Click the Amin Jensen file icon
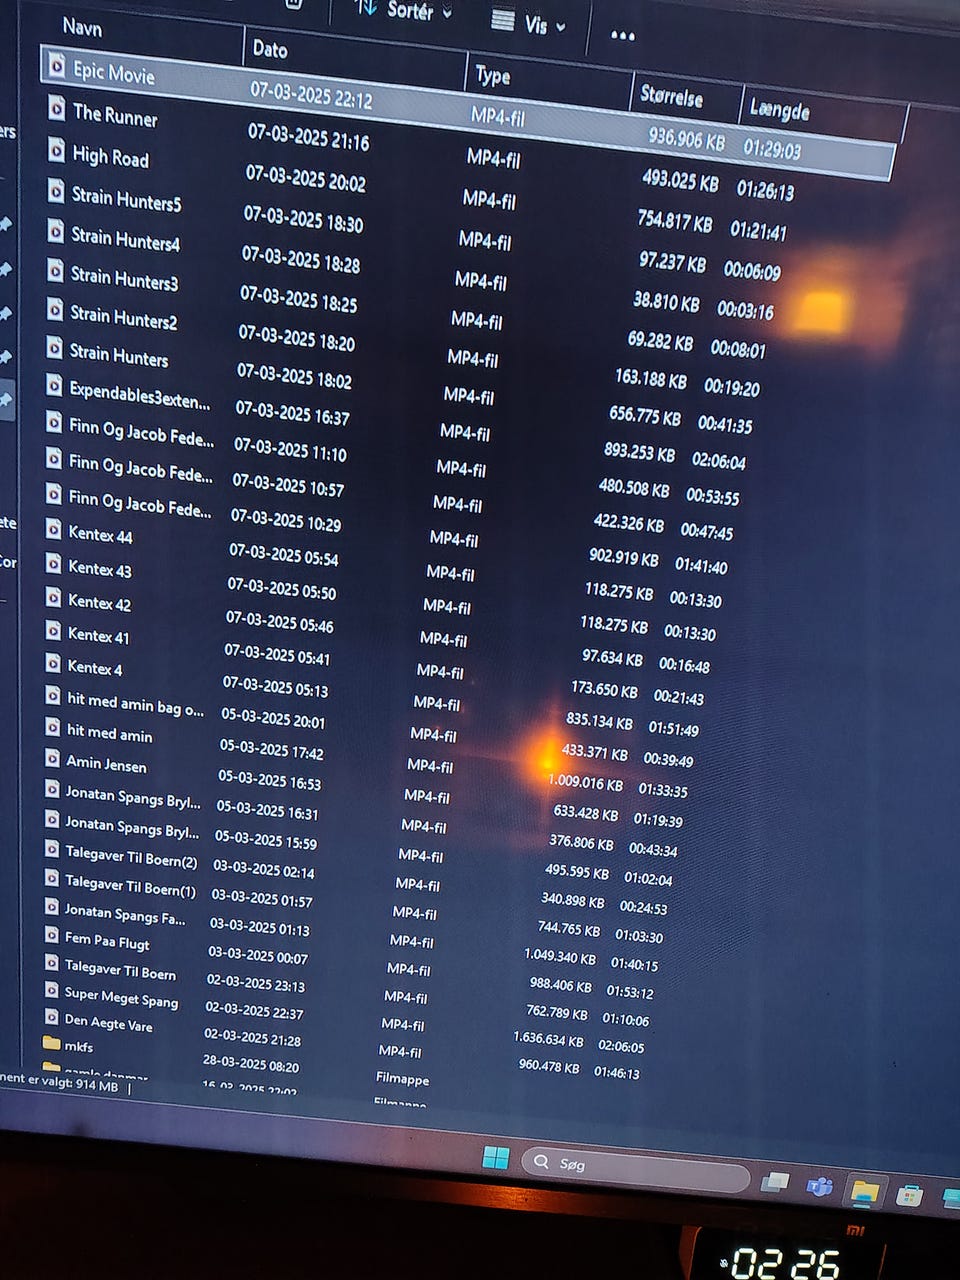960x1280 pixels. (x=51, y=759)
